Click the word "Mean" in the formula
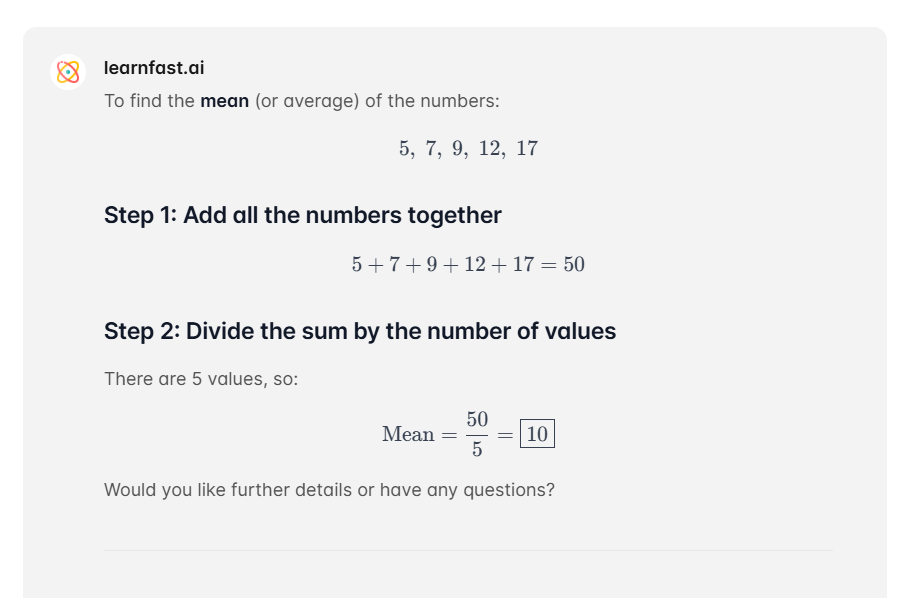 408,434
